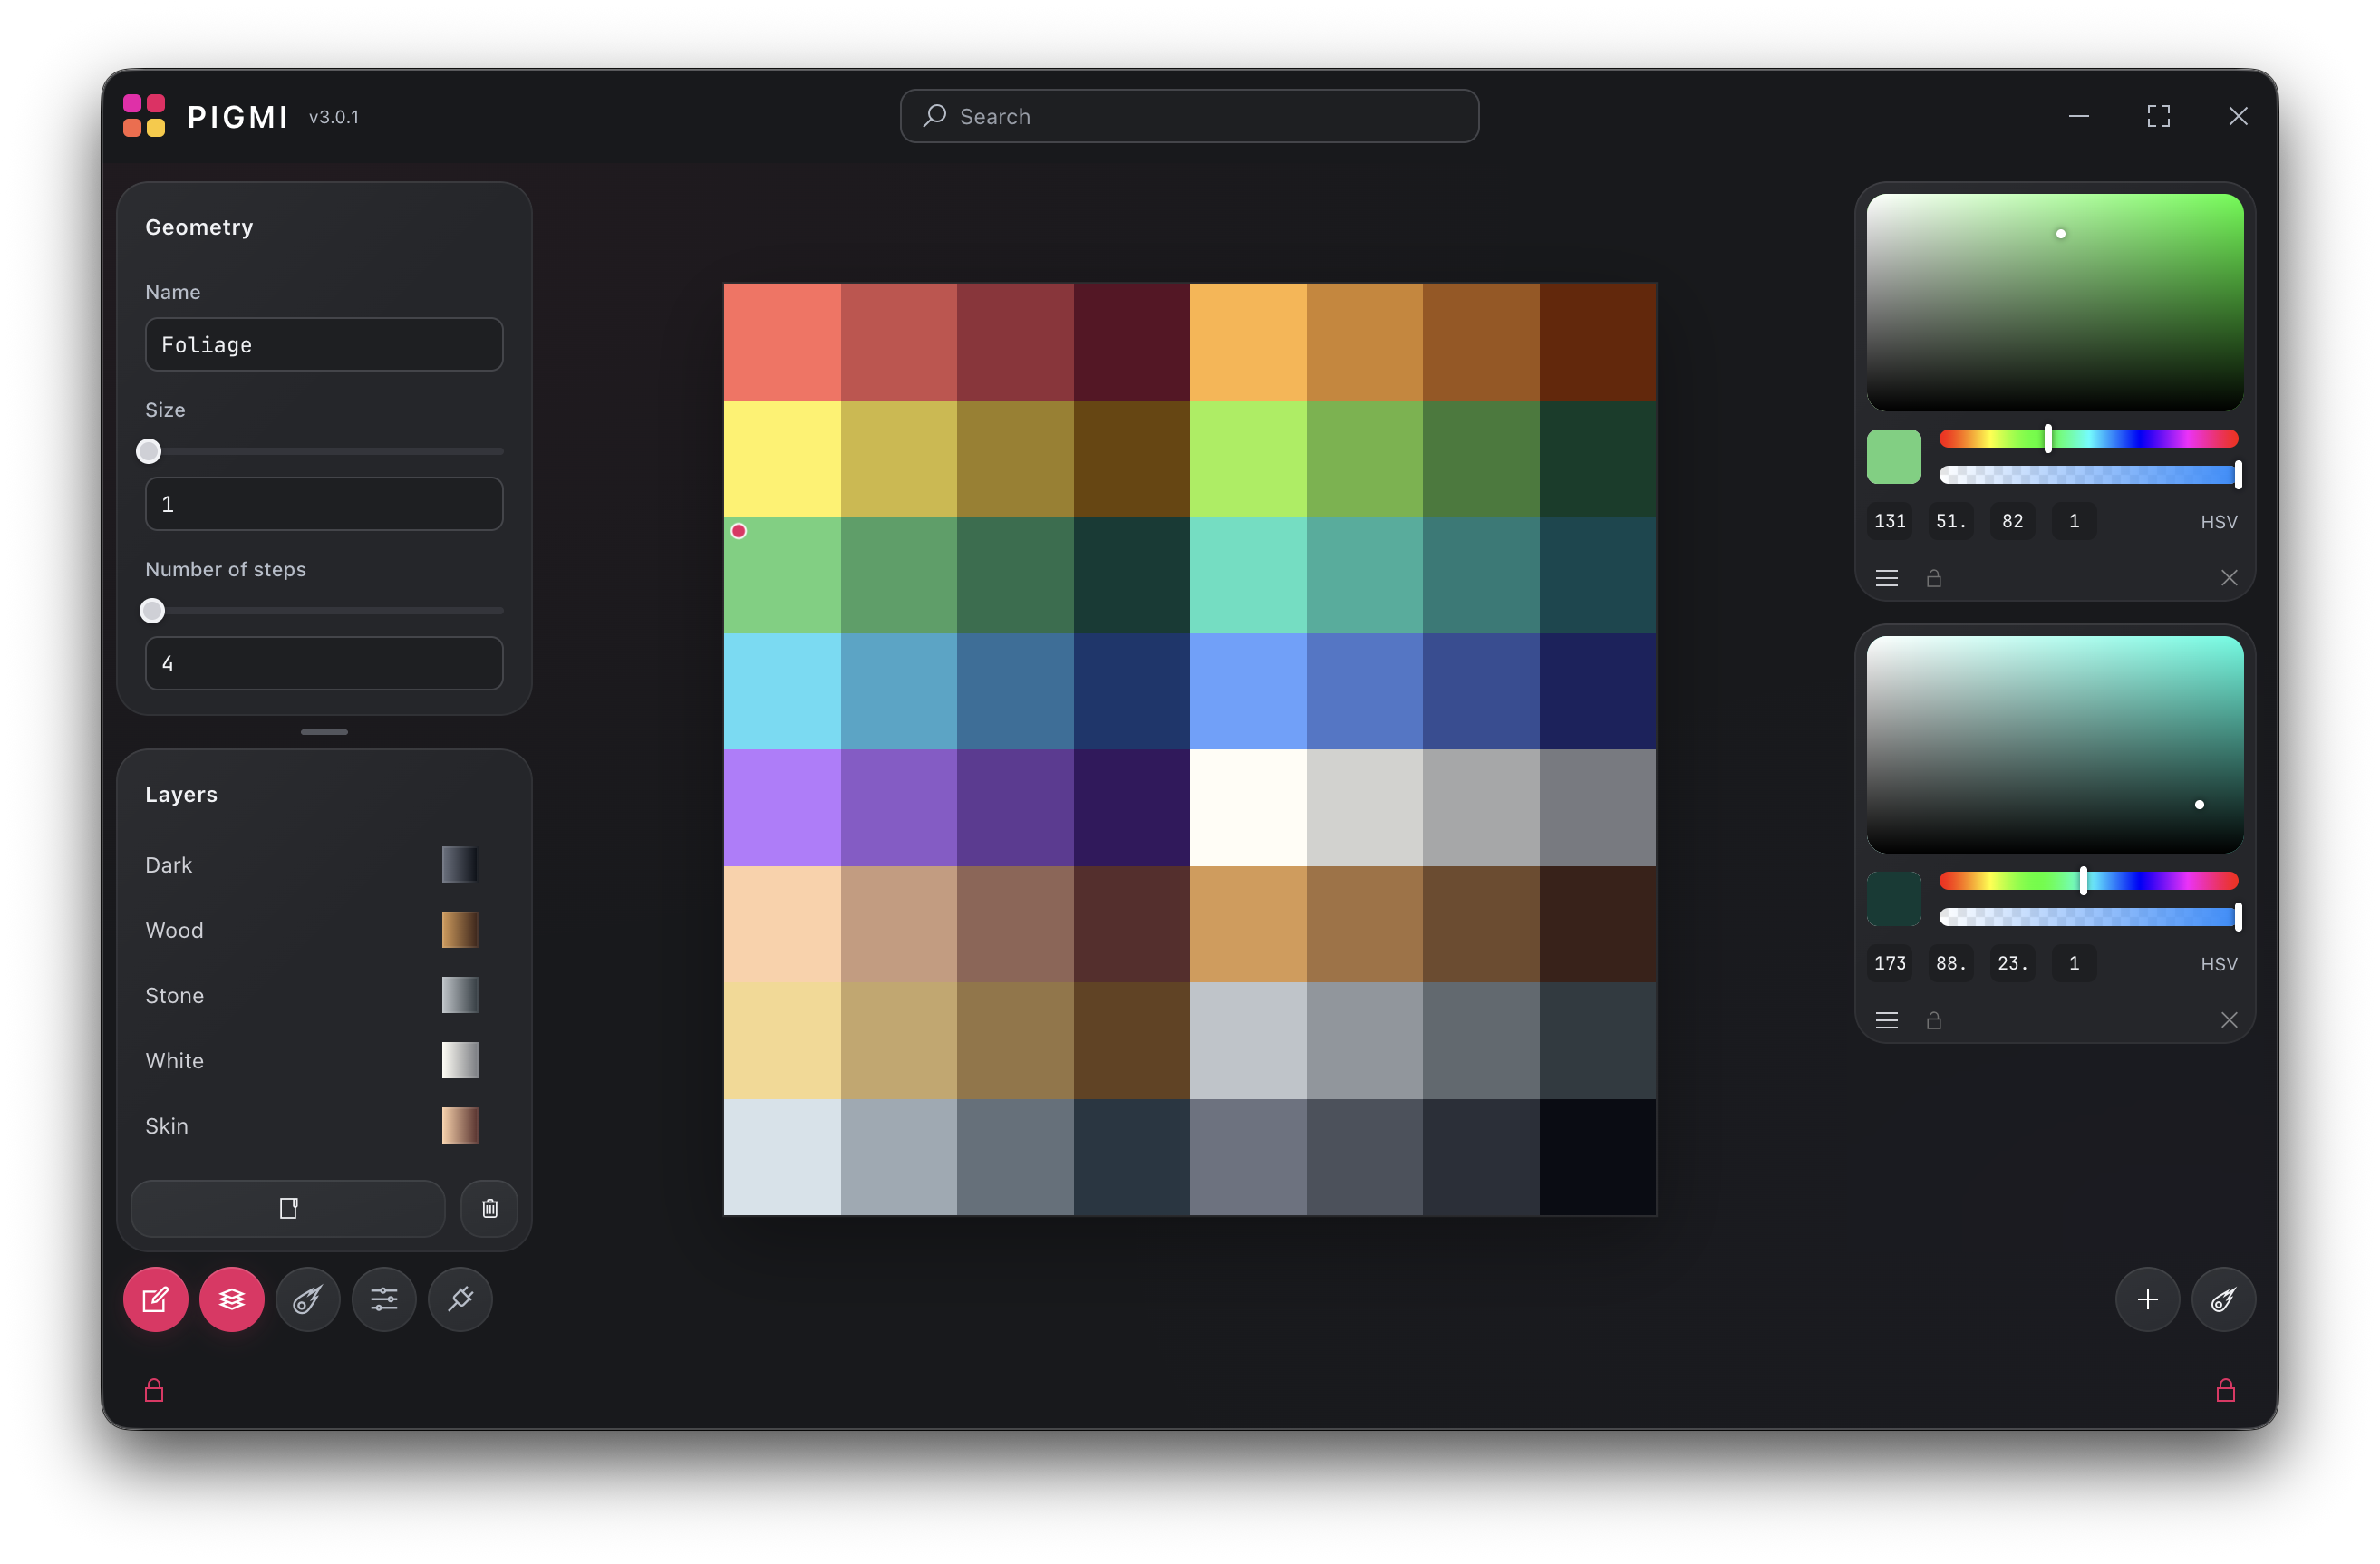The image size is (2380, 1564).
Task: Delete layer with the trash icon
Action: tap(490, 1208)
